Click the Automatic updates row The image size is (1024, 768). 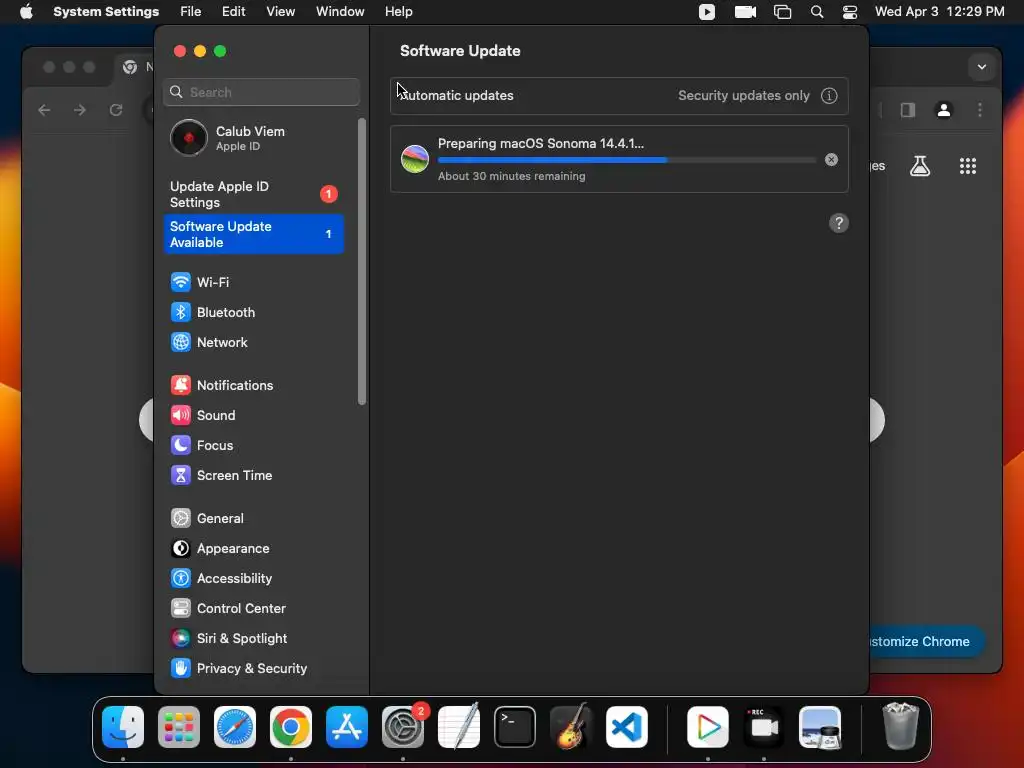tap(619, 95)
